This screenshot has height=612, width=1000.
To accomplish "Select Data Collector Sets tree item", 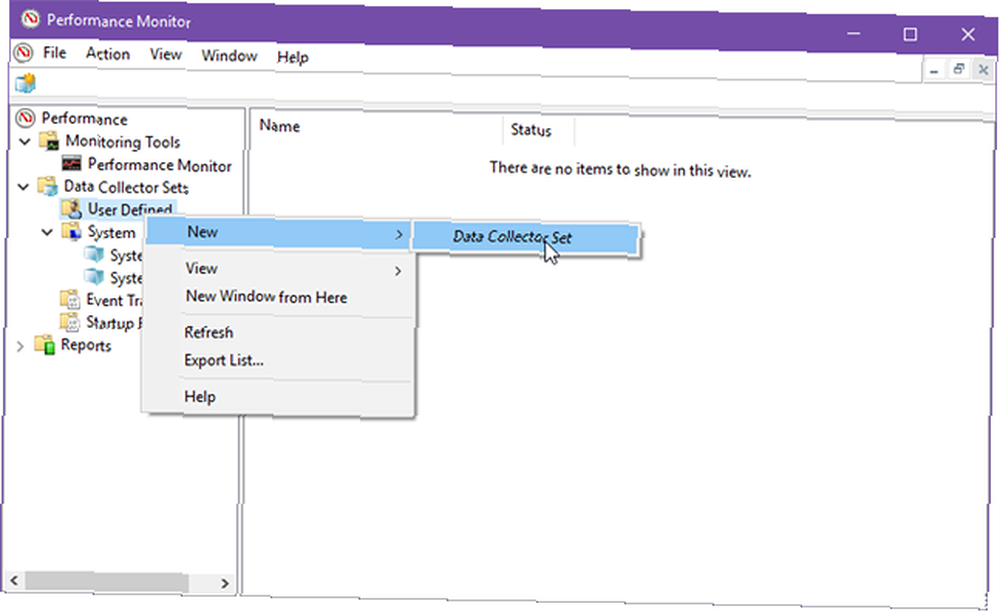I will pos(126,187).
